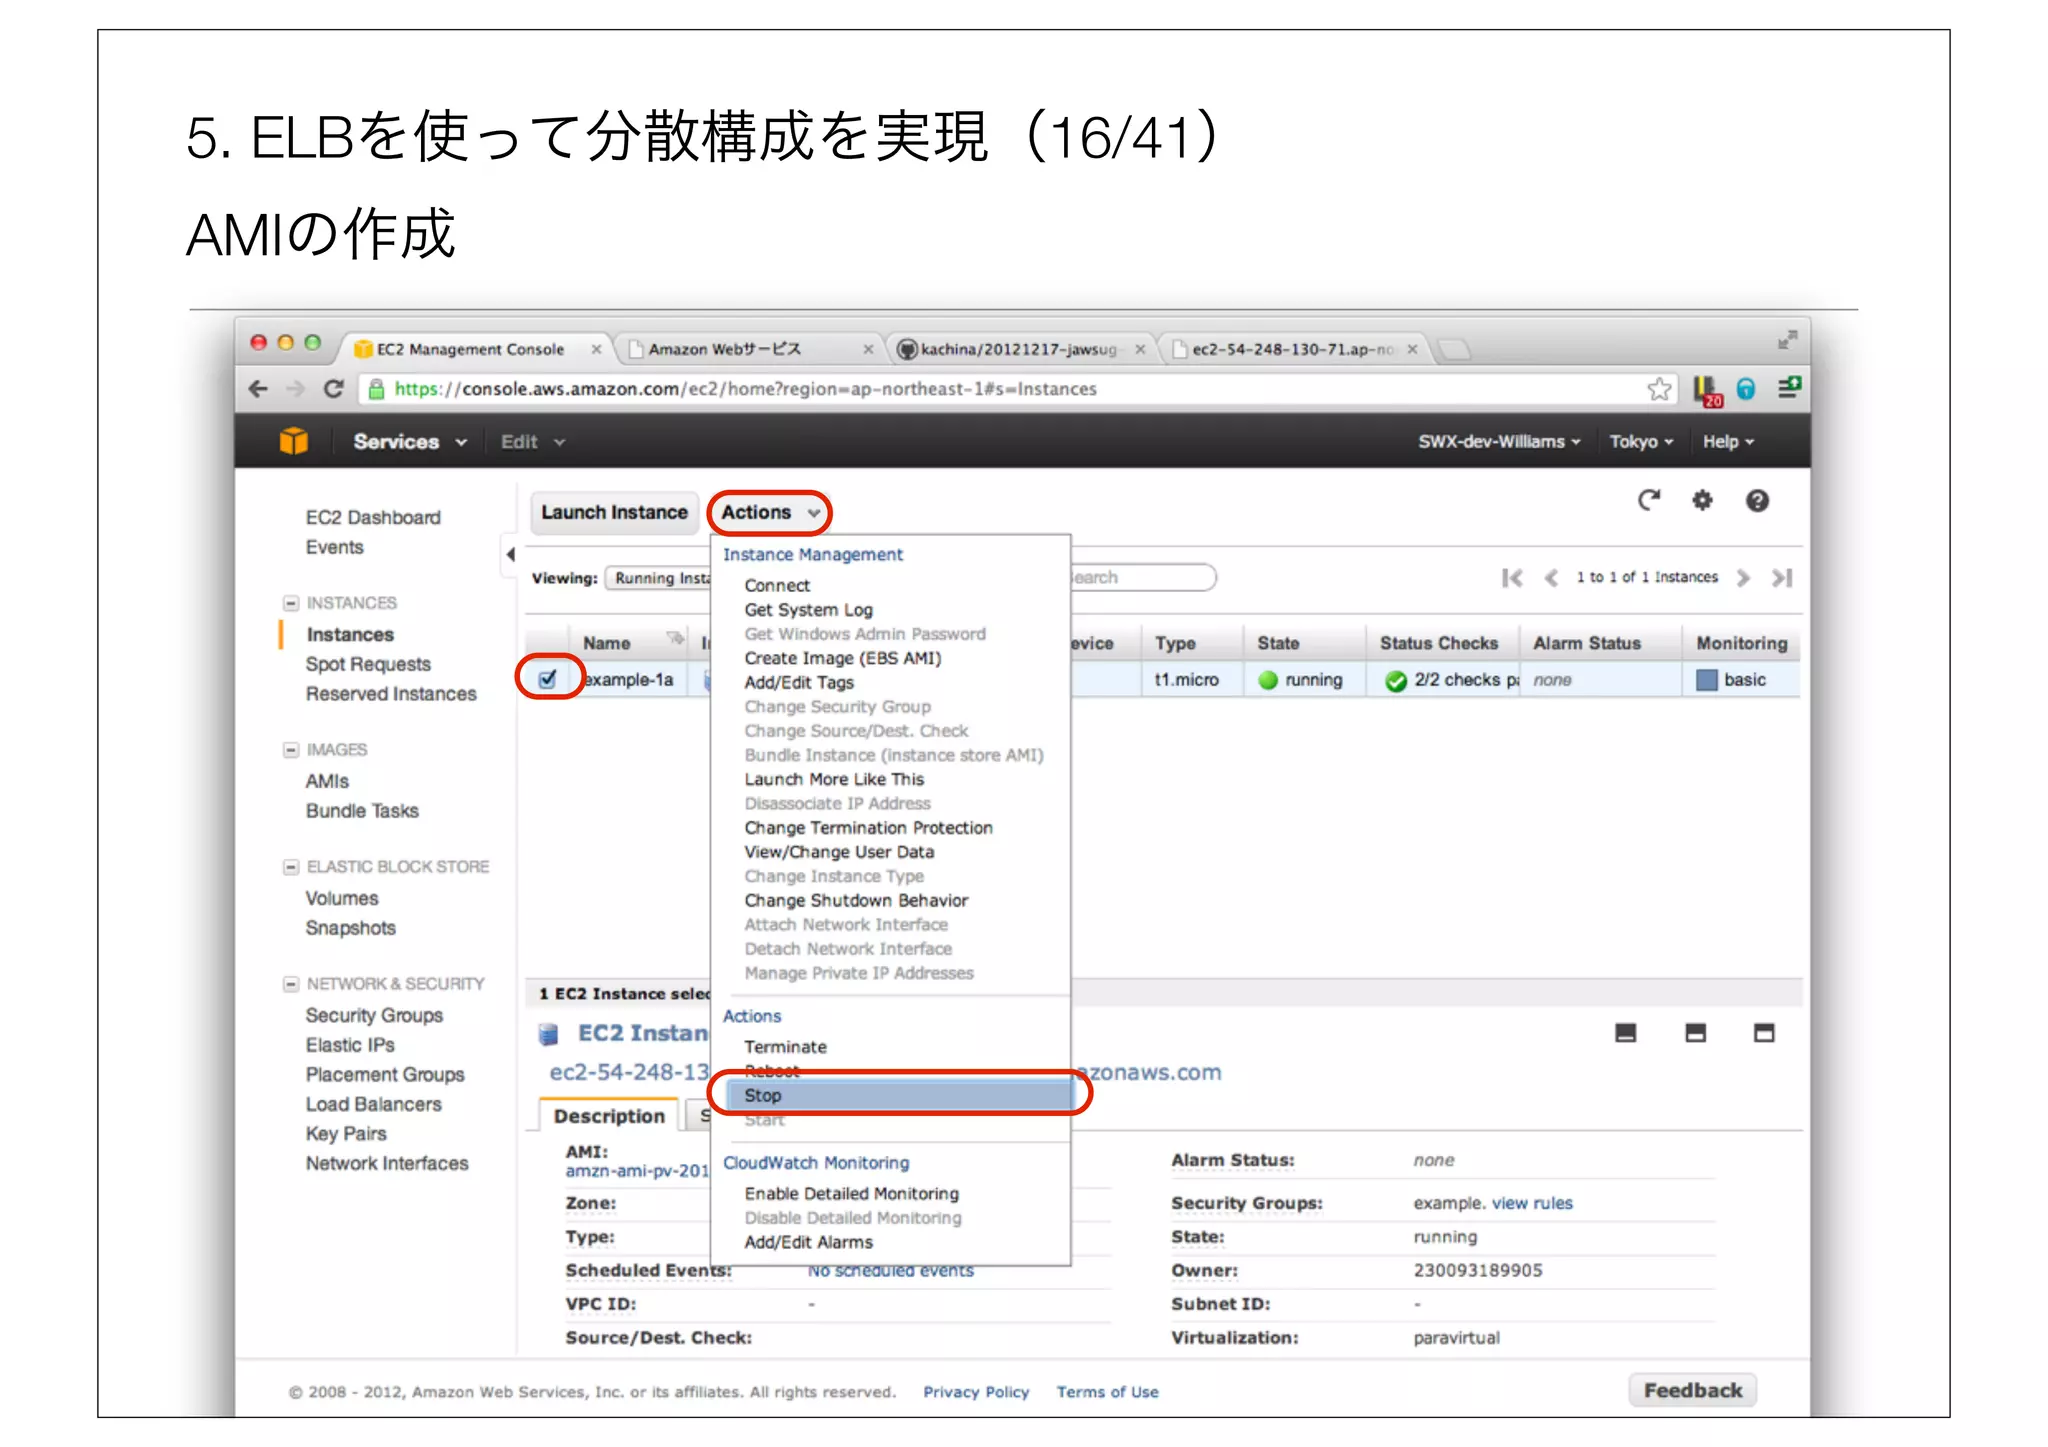The width and height of the screenshot is (2048, 1447).
Task: Open the question mark help icon
Action: coord(1757,500)
